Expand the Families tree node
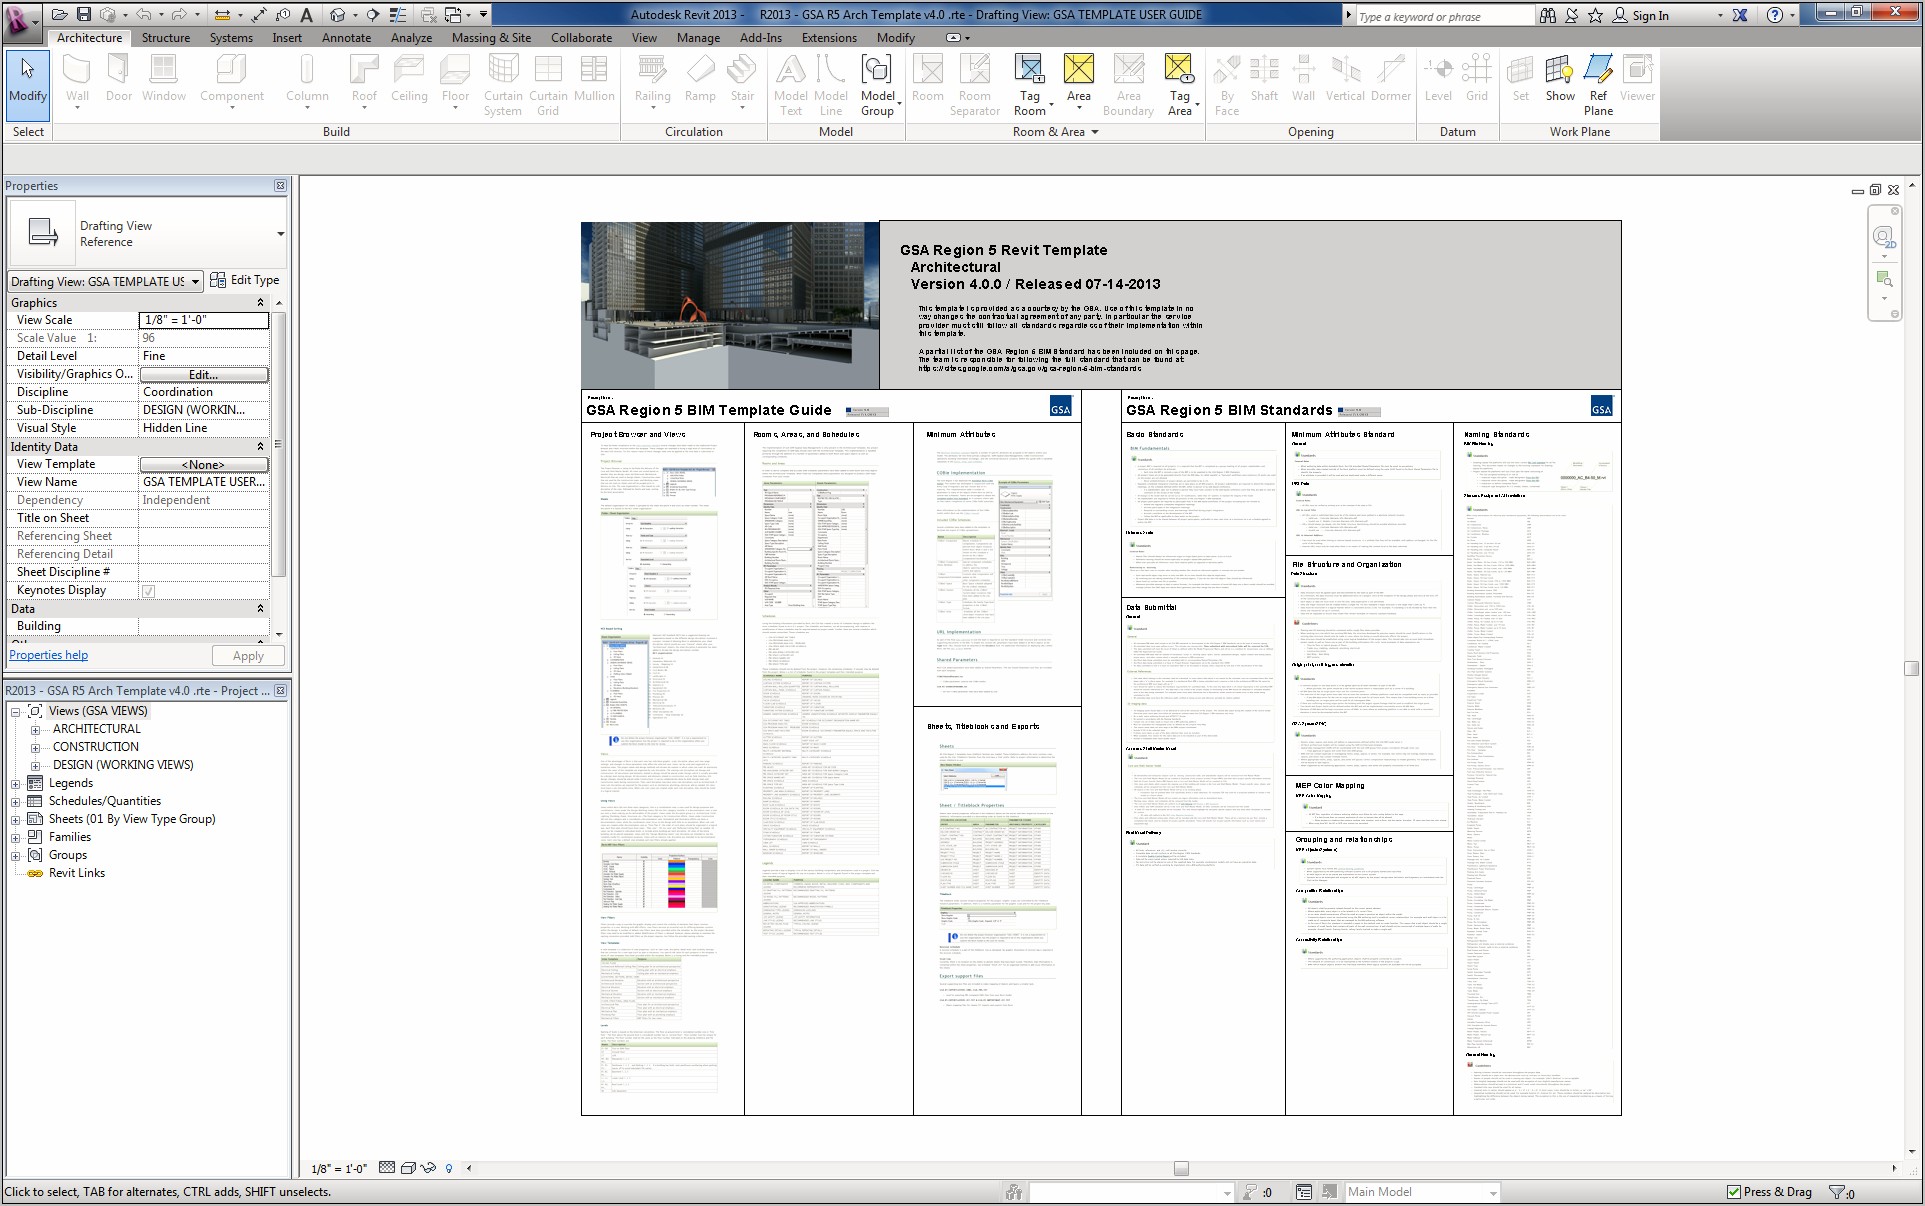Screen dimensions: 1925x1206 [x=16, y=838]
